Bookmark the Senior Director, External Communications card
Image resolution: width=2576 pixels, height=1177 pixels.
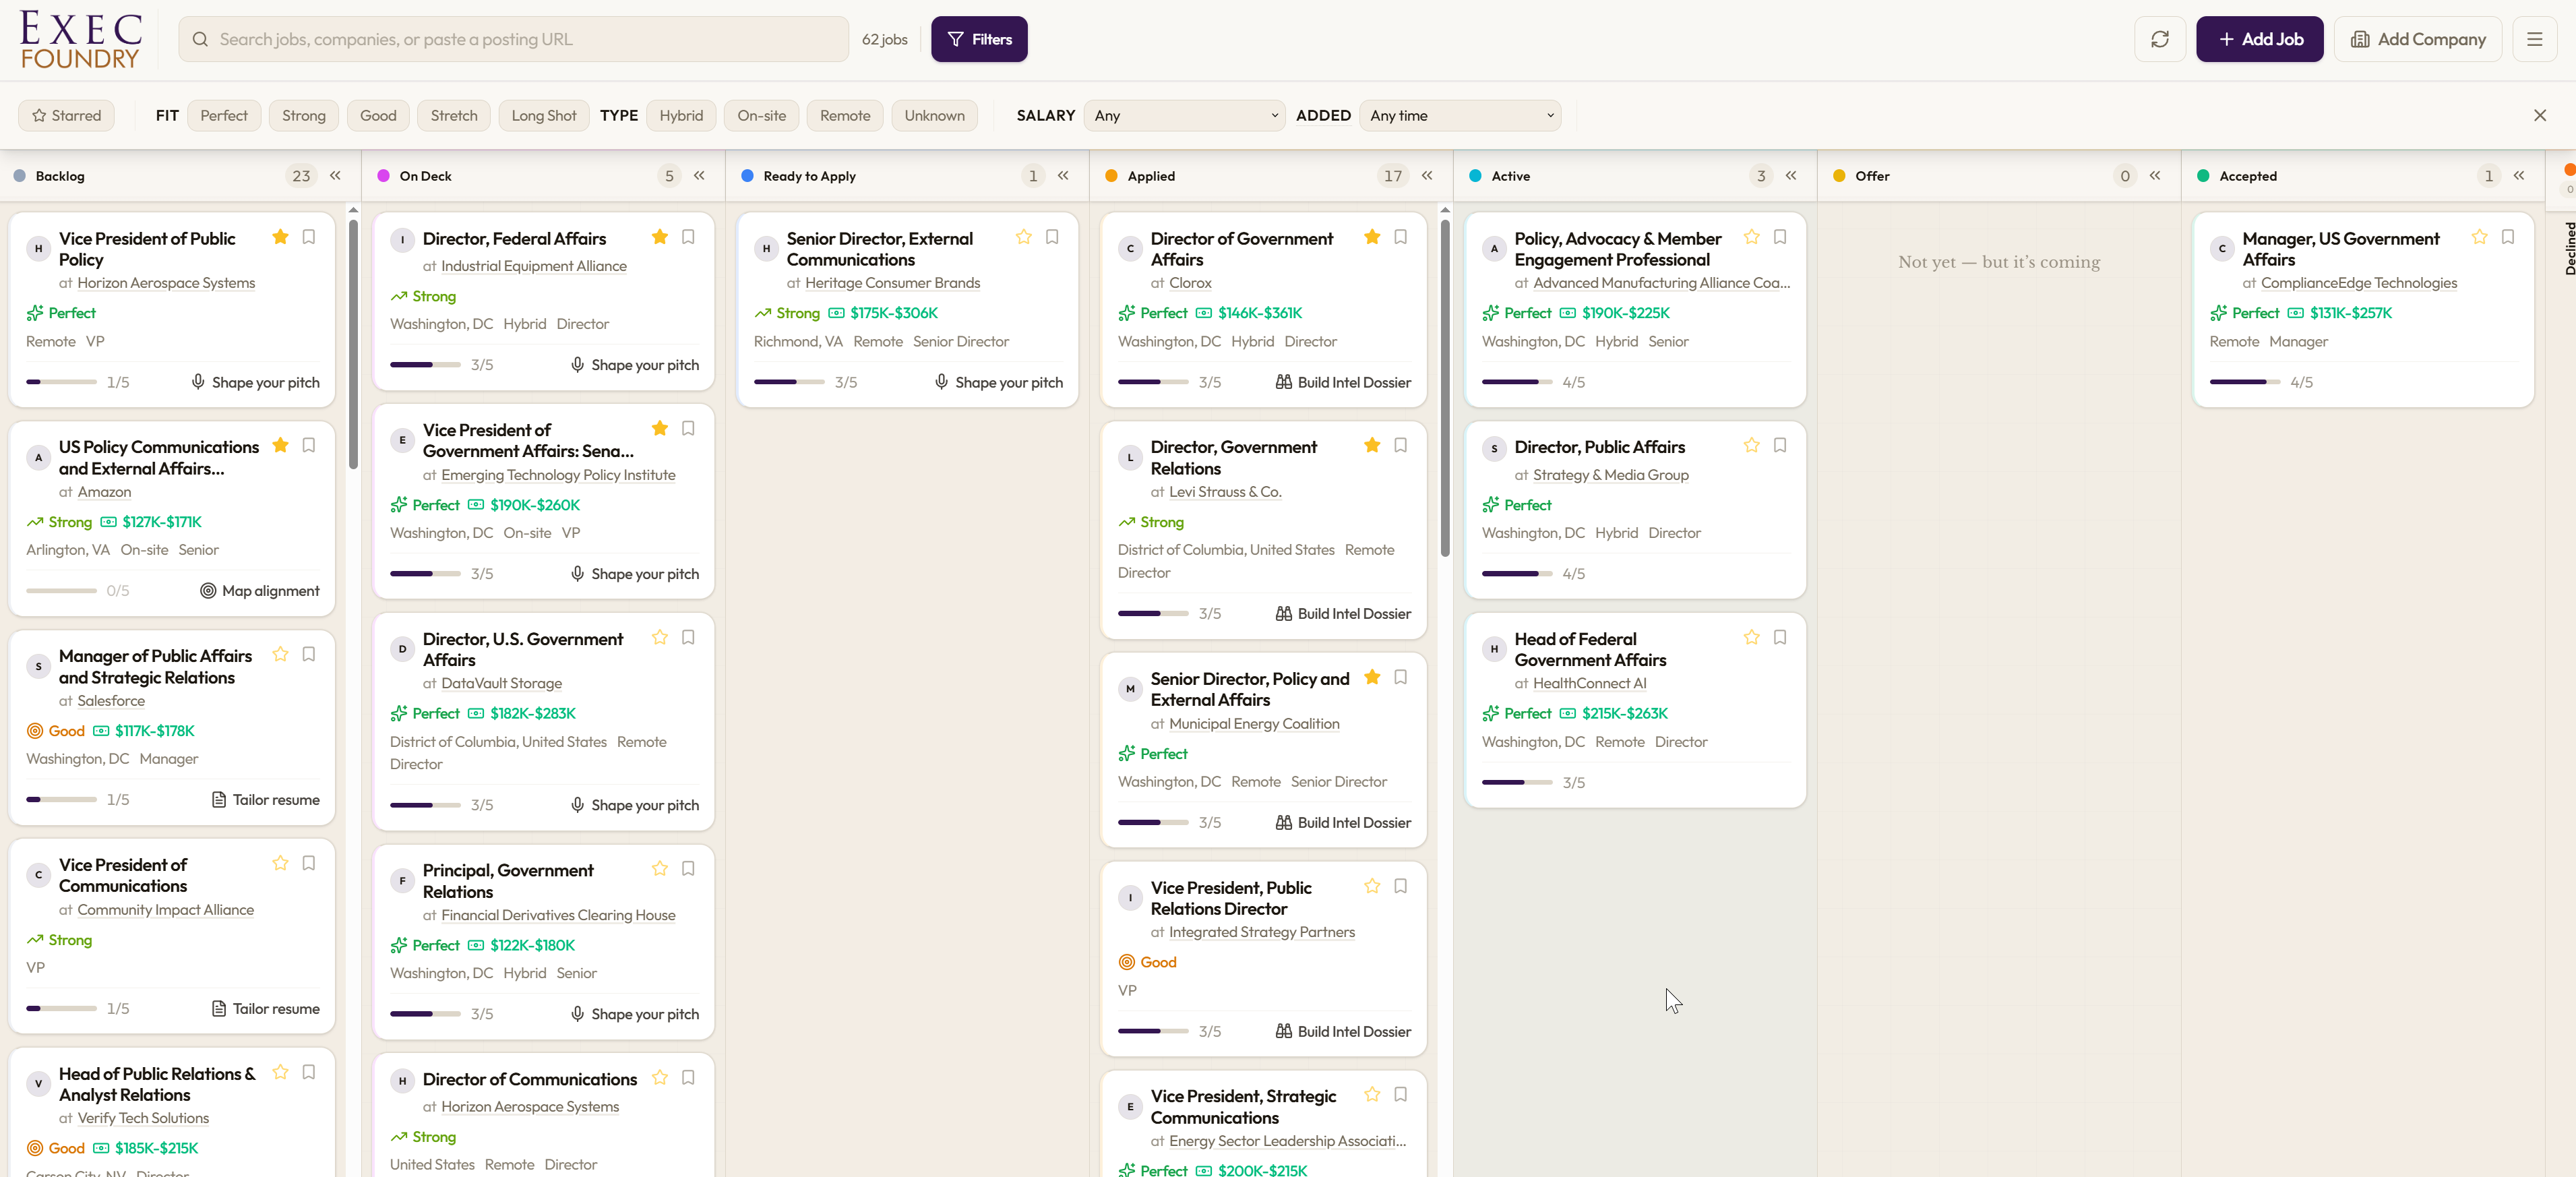(x=1052, y=237)
